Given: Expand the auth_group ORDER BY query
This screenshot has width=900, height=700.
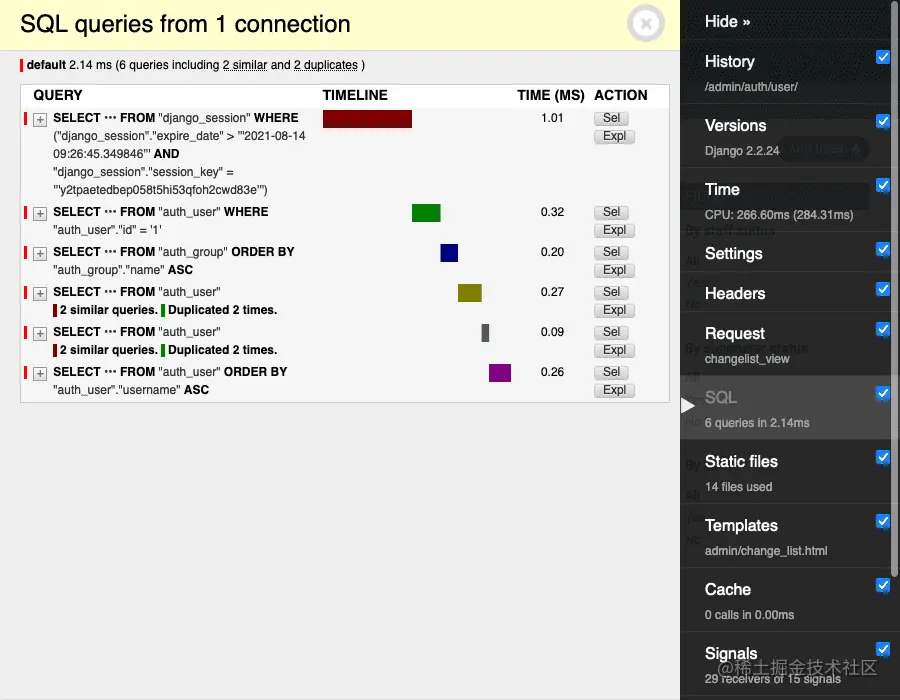Looking at the screenshot, I should tap(40, 254).
